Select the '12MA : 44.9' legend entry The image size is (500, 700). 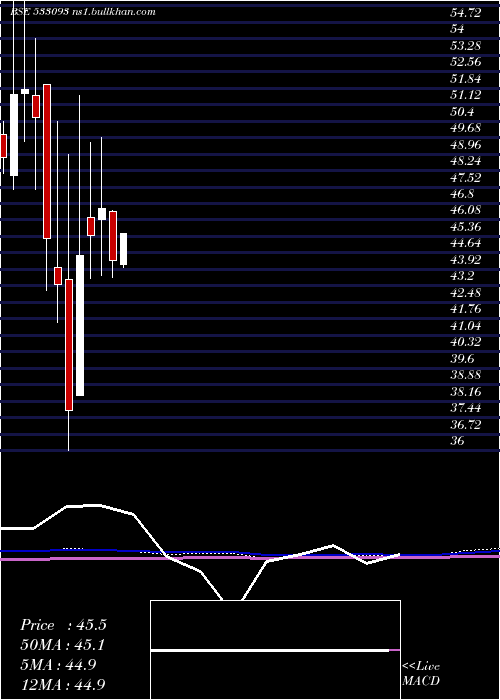(x=63, y=685)
